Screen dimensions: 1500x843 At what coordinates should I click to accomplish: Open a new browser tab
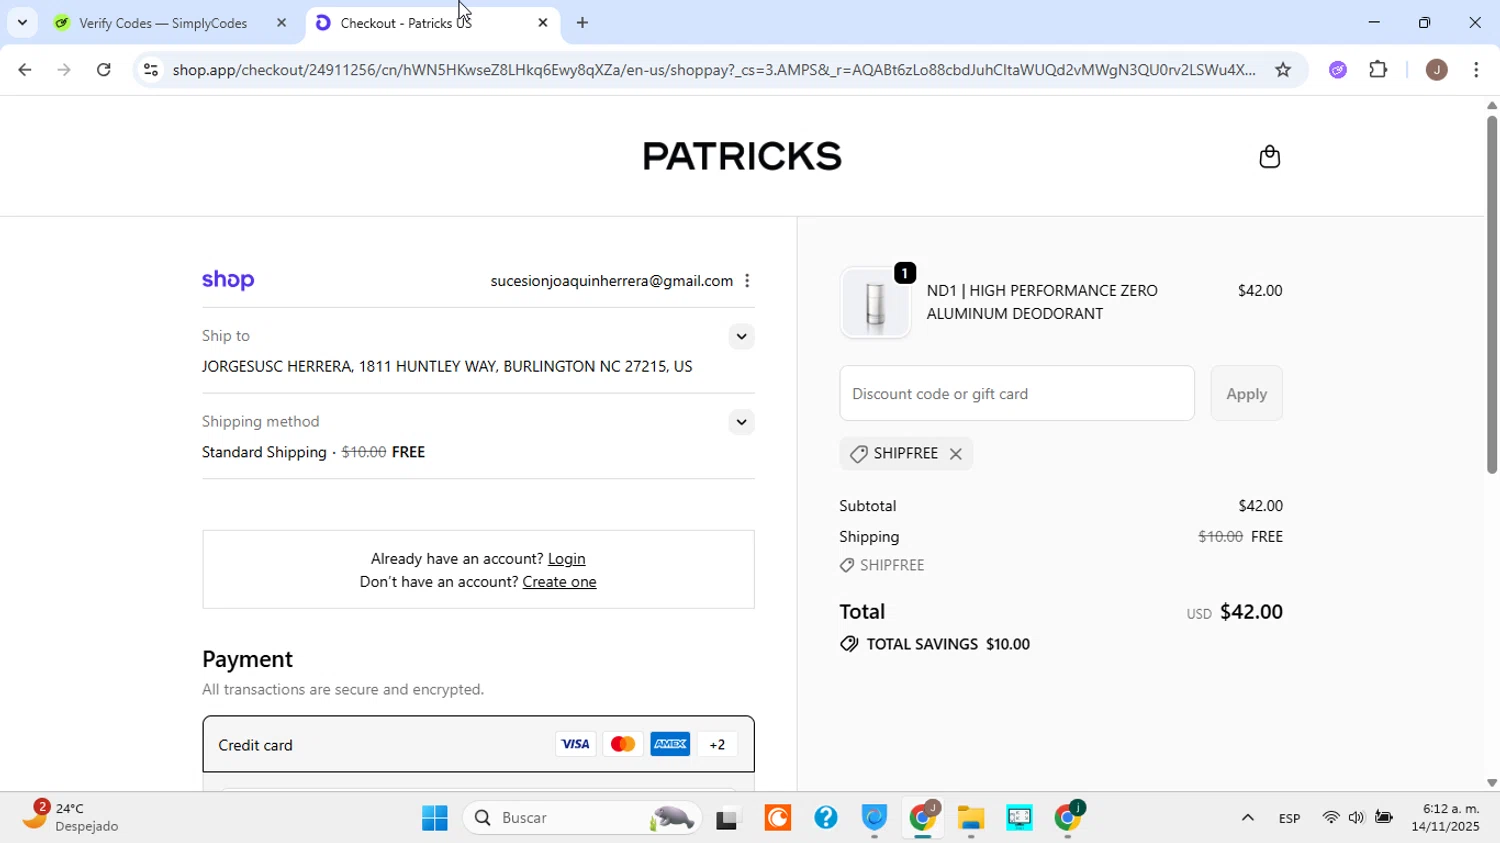coord(582,23)
